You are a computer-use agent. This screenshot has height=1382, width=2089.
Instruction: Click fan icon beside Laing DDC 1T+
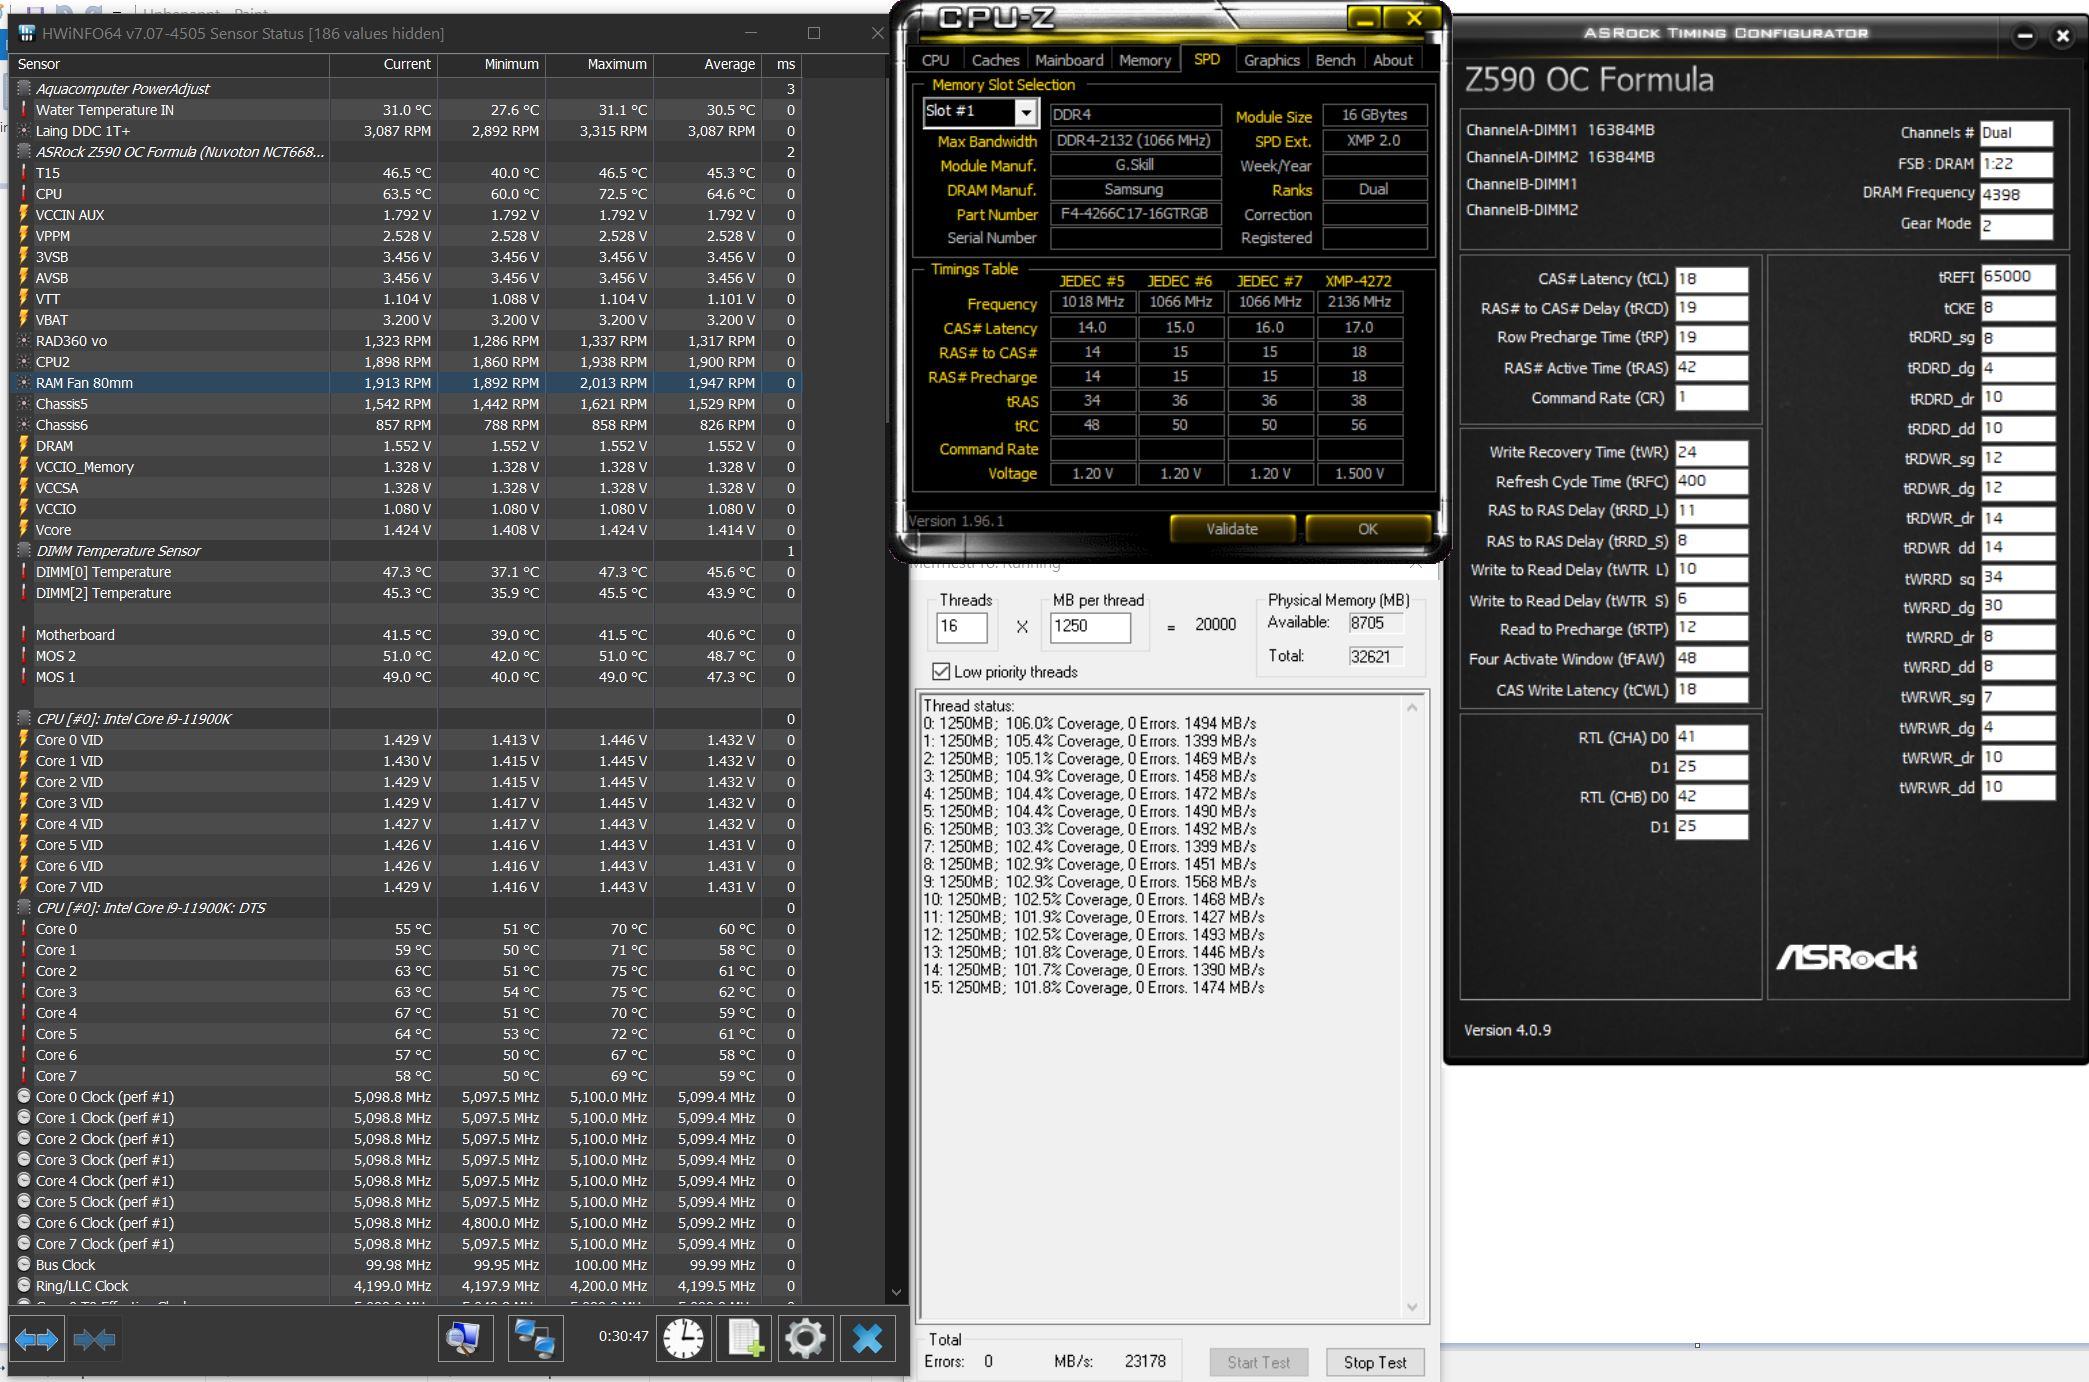point(24,131)
